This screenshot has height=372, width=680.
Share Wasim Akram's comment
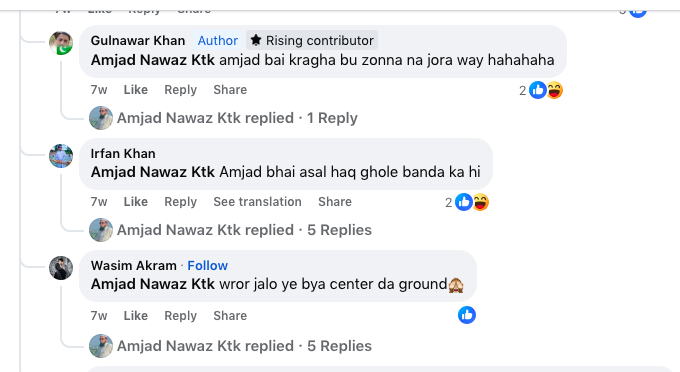tap(230, 316)
